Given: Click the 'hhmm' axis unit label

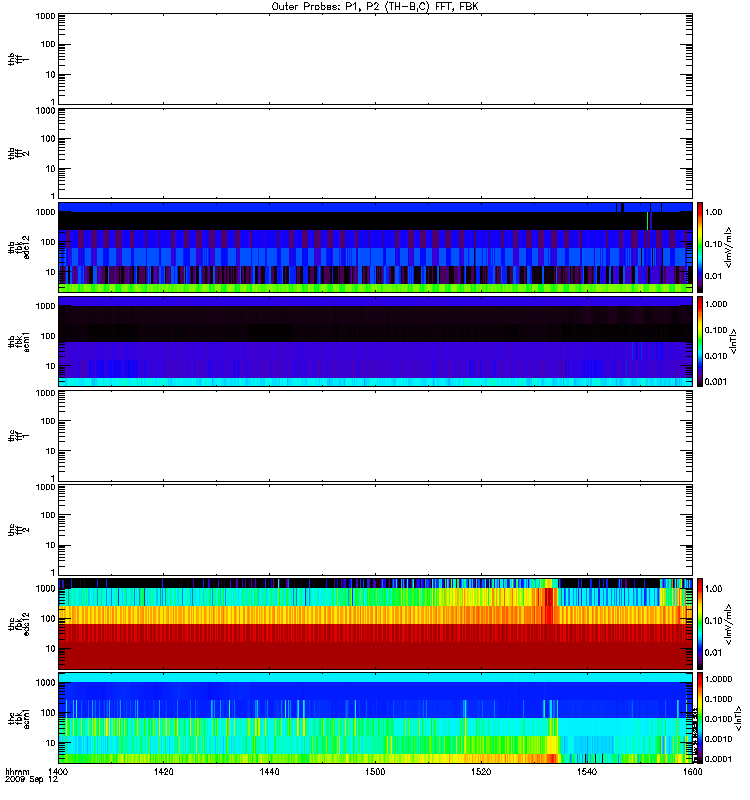Looking at the screenshot, I should point(17,771).
